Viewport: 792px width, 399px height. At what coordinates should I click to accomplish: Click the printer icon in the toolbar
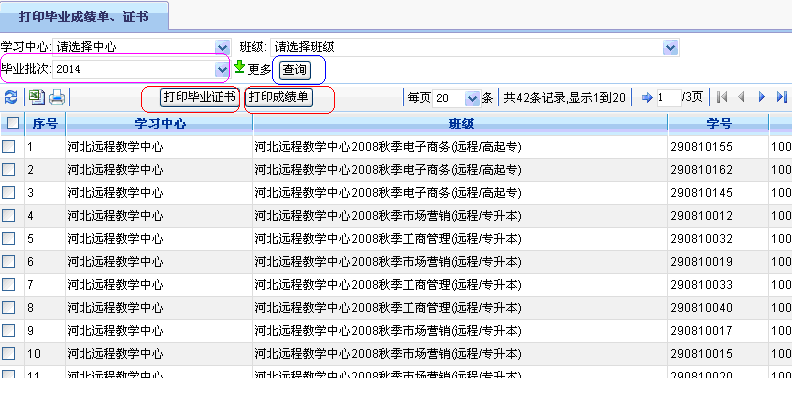tap(56, 97)
